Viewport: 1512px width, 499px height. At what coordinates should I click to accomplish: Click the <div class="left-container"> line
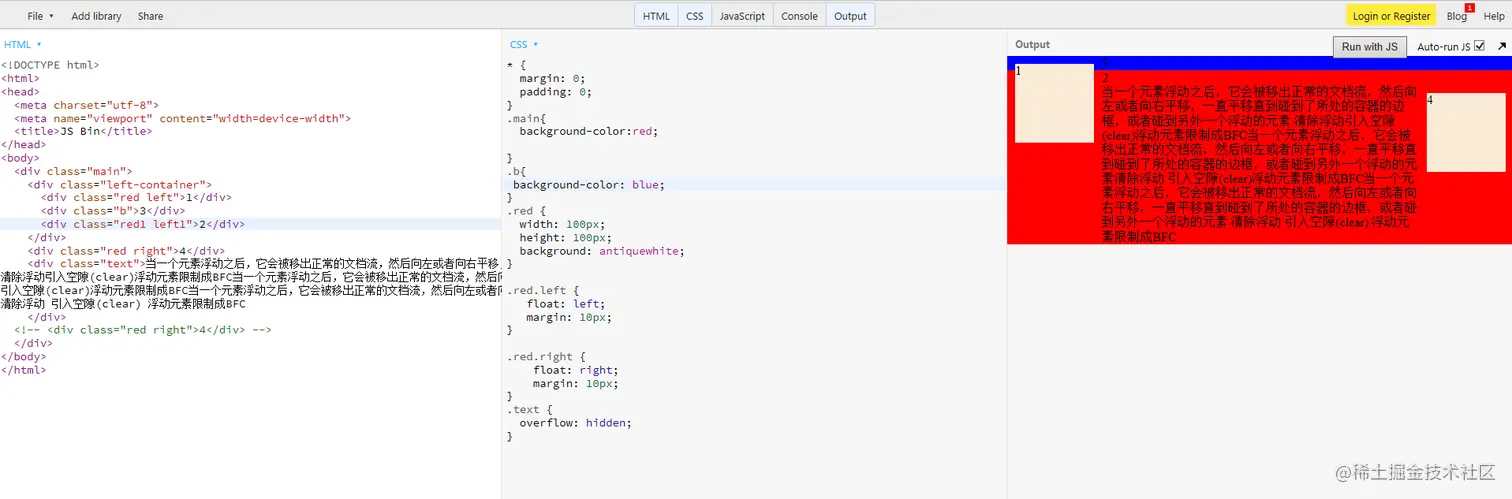coord(119,184)
